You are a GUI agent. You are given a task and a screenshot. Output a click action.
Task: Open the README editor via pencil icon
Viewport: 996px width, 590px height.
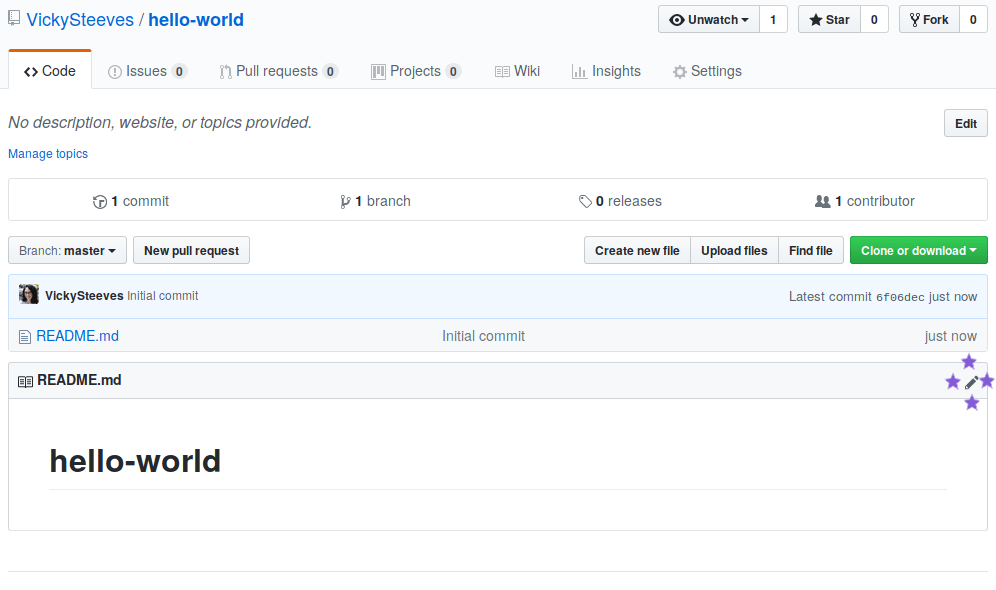click(x=971, y=381)
